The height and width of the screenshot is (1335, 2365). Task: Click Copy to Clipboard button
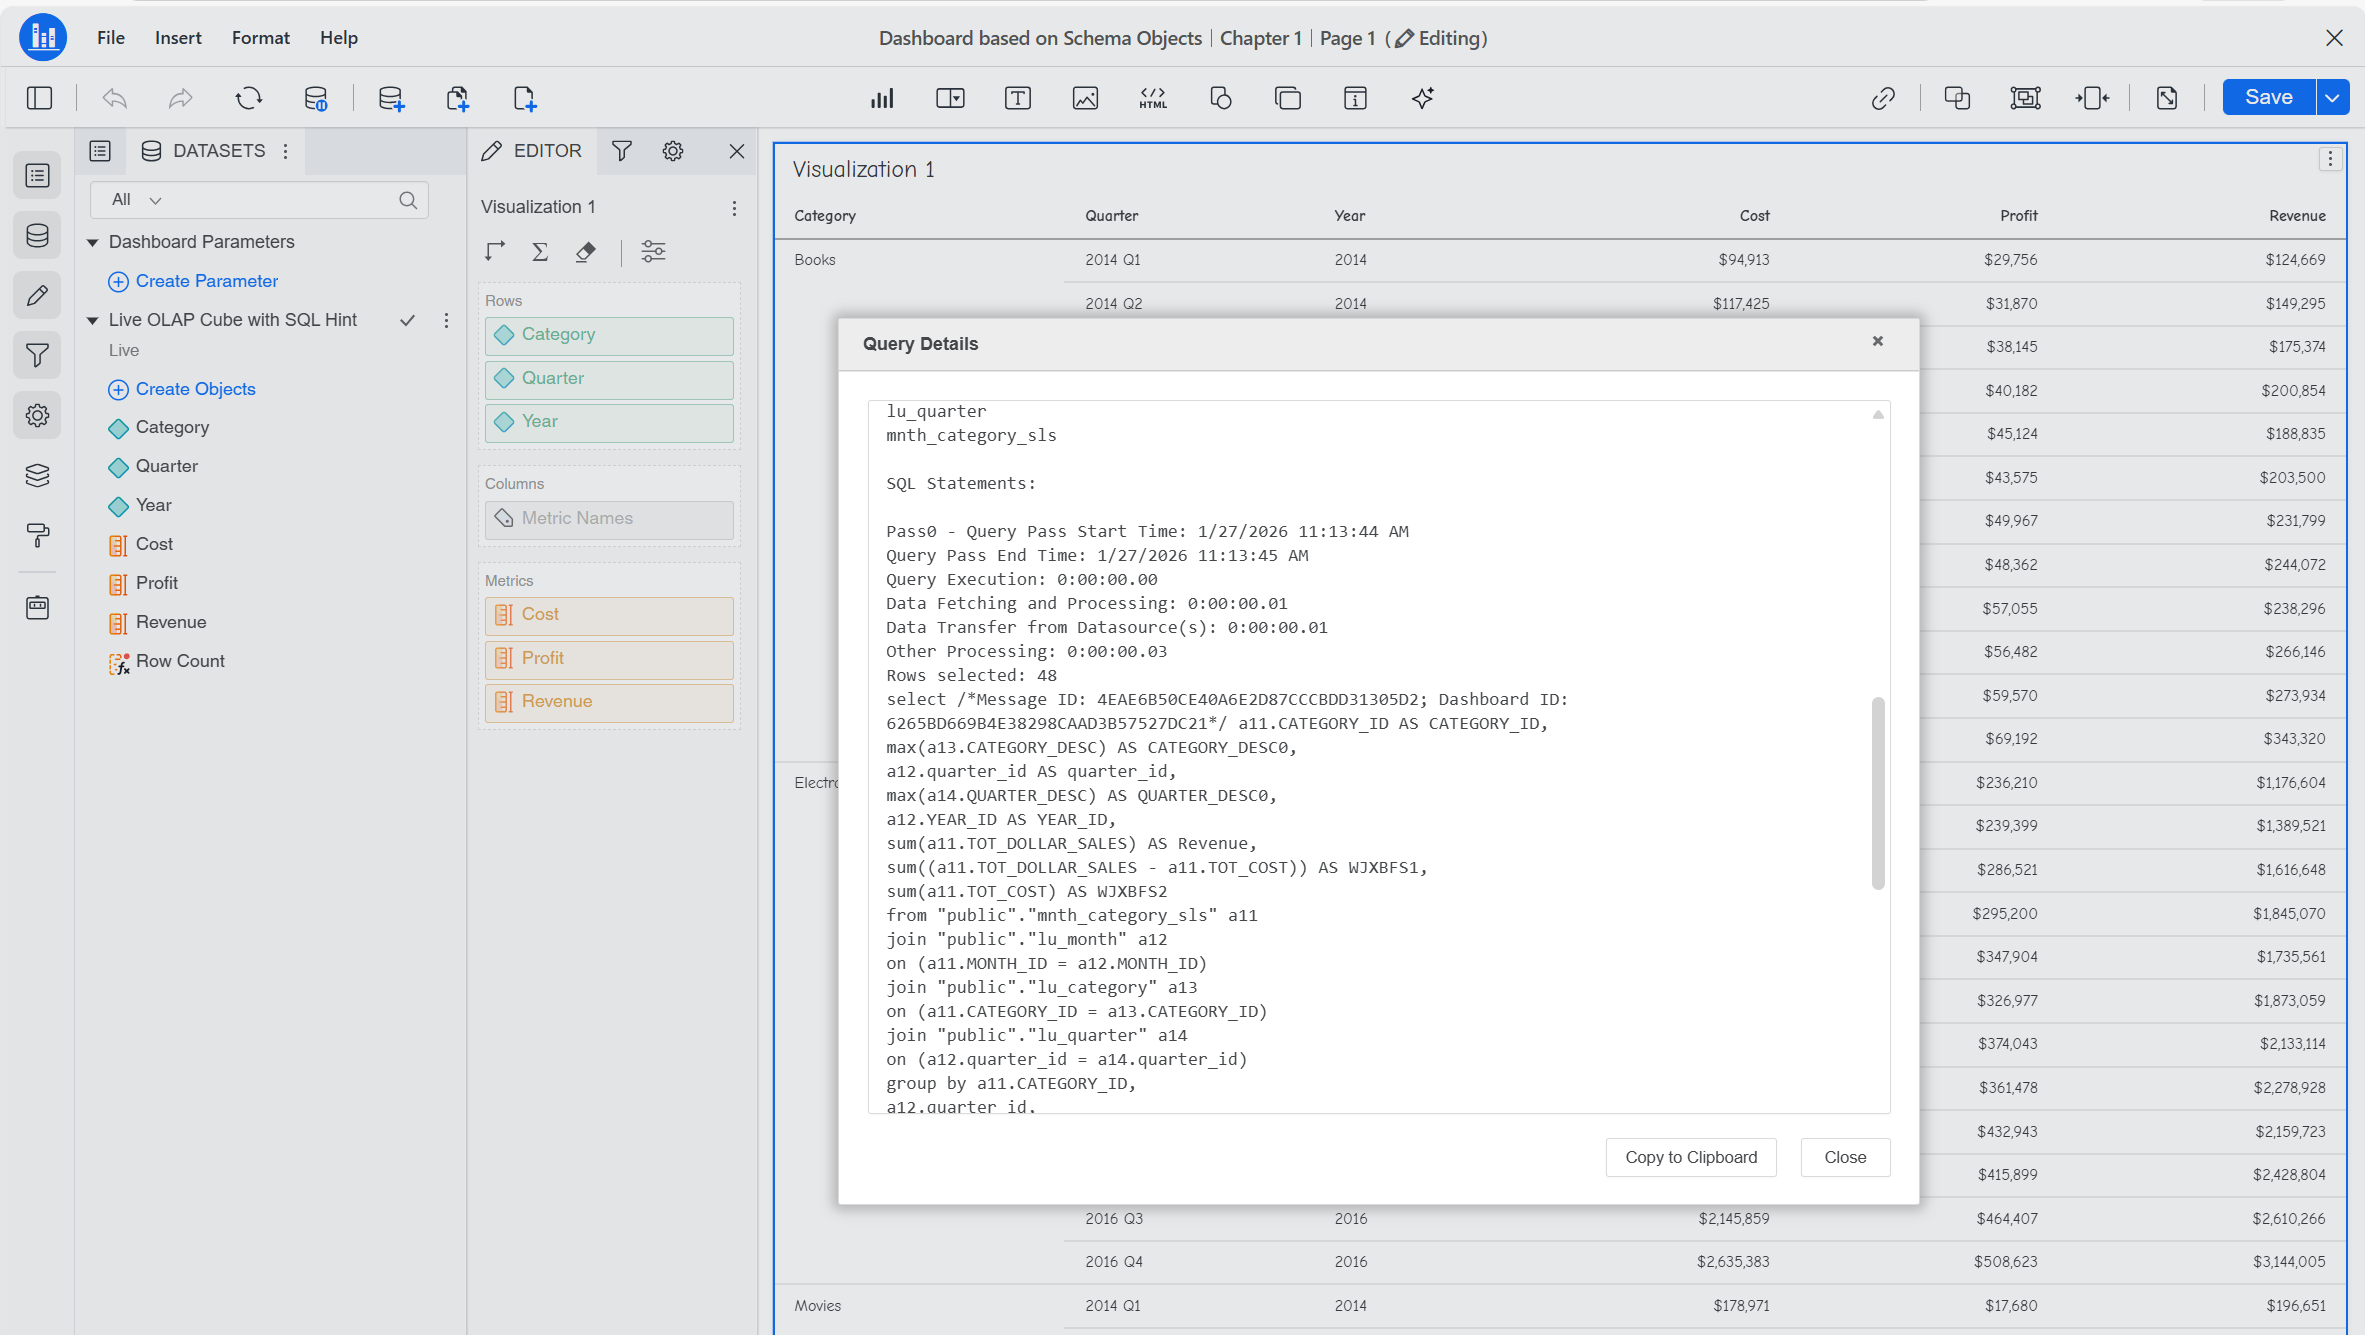pyautogui.click(x=1690, y=1157)
